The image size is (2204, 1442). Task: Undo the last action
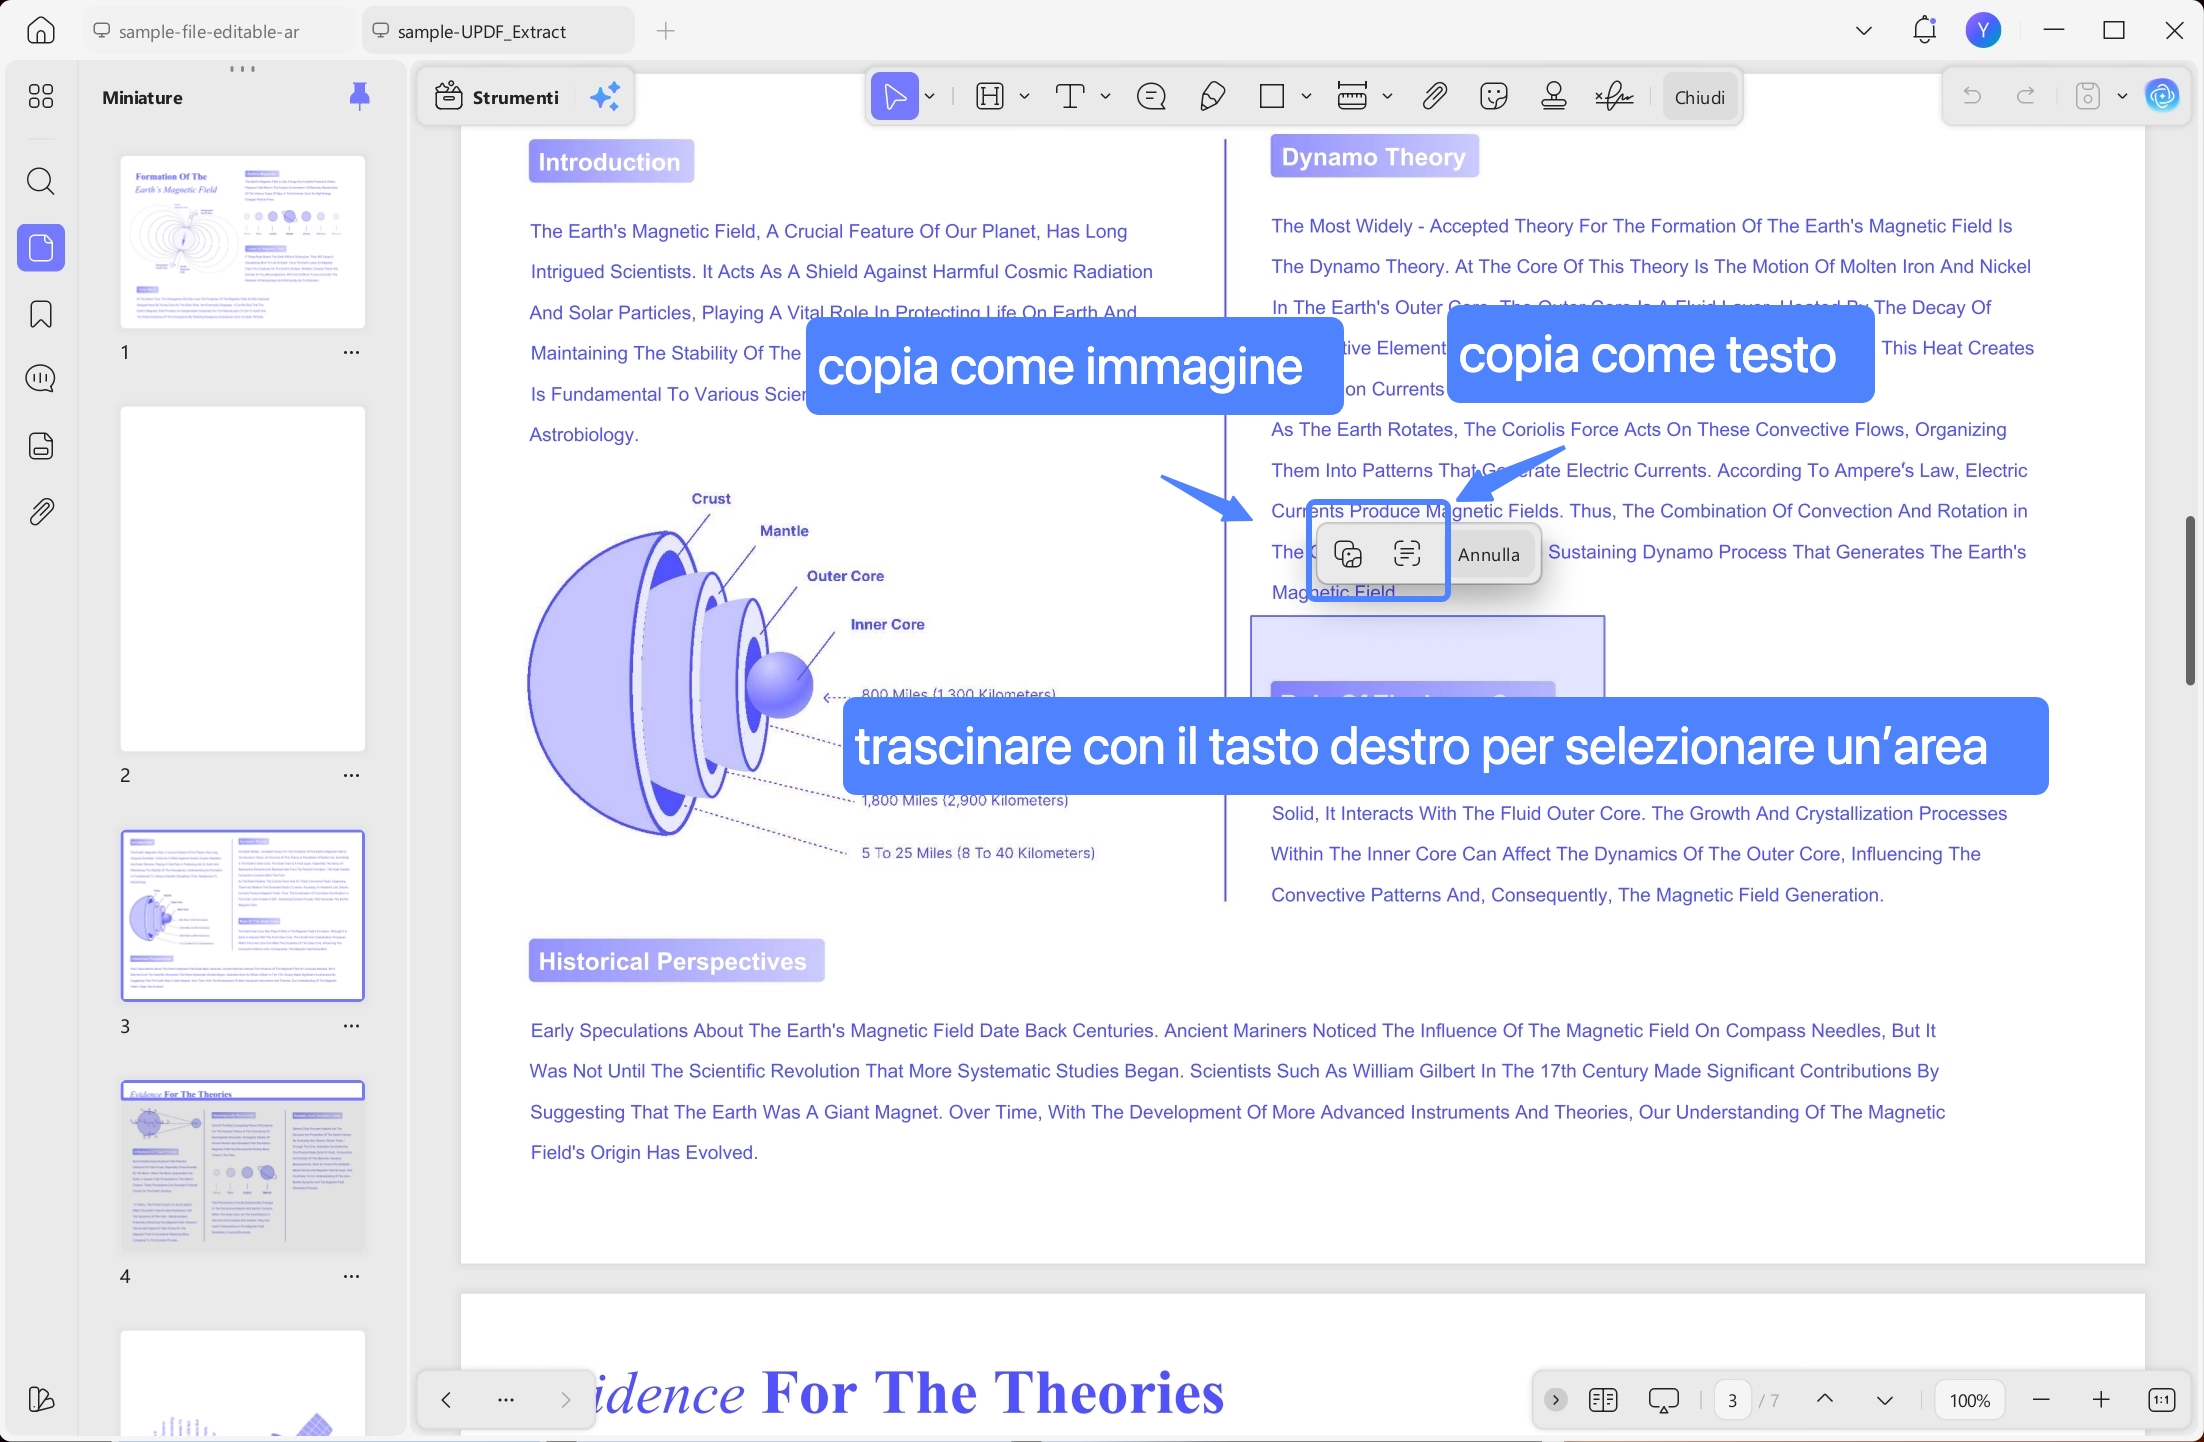click(x=1972, y=96)
